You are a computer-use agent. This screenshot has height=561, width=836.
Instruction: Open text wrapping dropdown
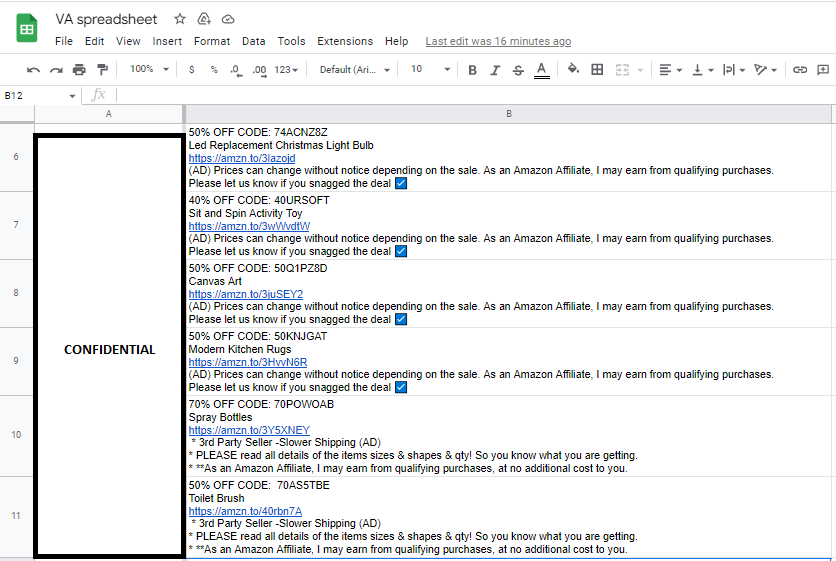[734, 70]
